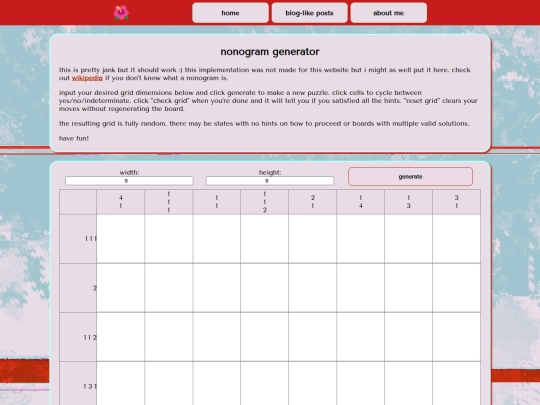This screenshot has width=540, height=405.
Task: Toggle cell in row '1 3 1', column '3 1'
Action: (x=456, y=383)
